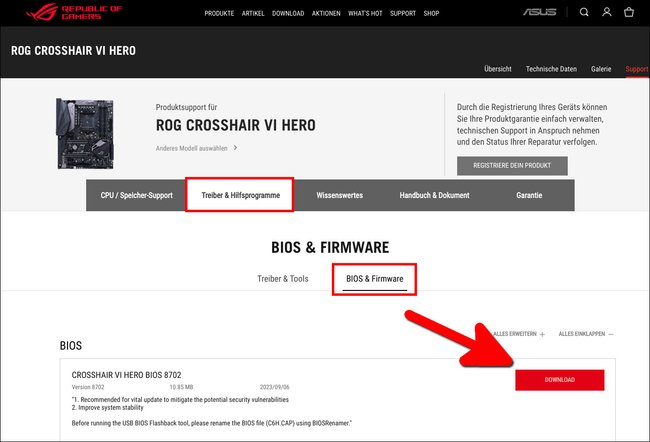
Task: Click 'Recommended for vital update' note
Action: tap(180, 400)
